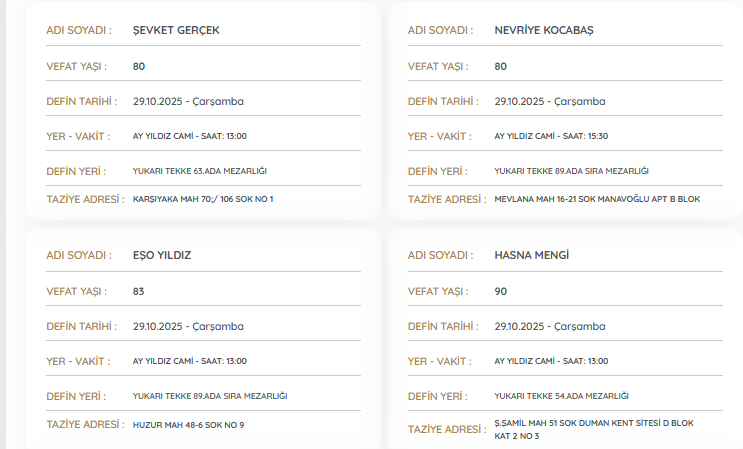Select address HUZUR MAH 48-6 SOK NO 9
Viewport: 743px width, 449px height.
(x=188, y=425)
